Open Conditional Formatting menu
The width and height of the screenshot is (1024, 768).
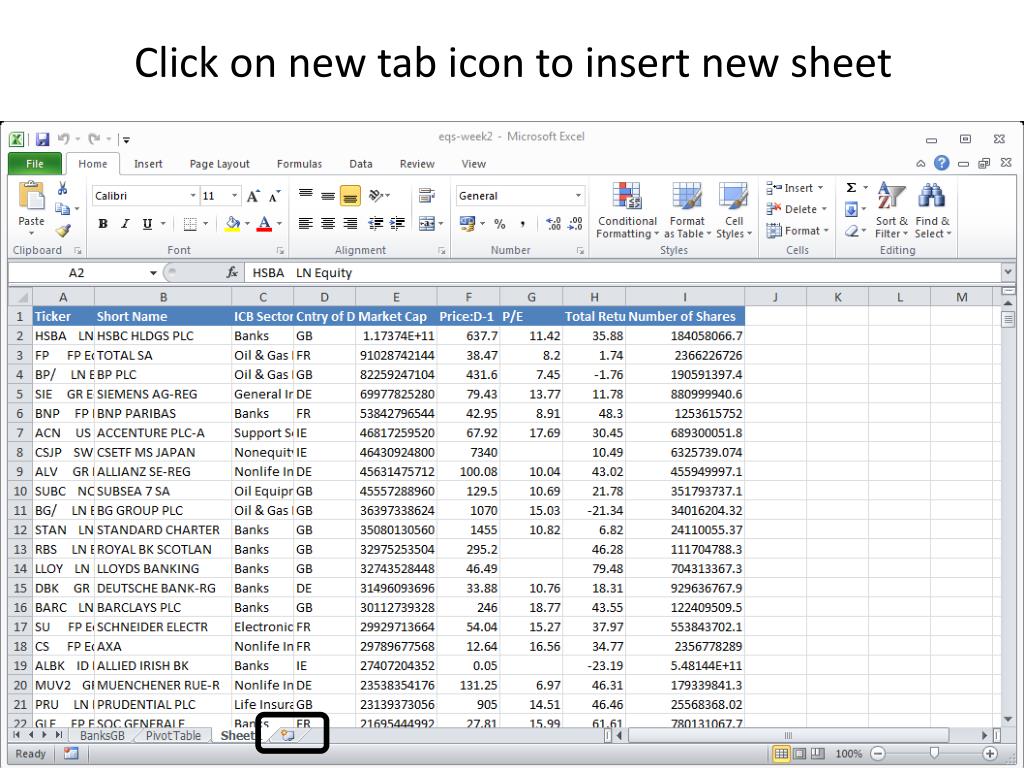click(627, 210)
